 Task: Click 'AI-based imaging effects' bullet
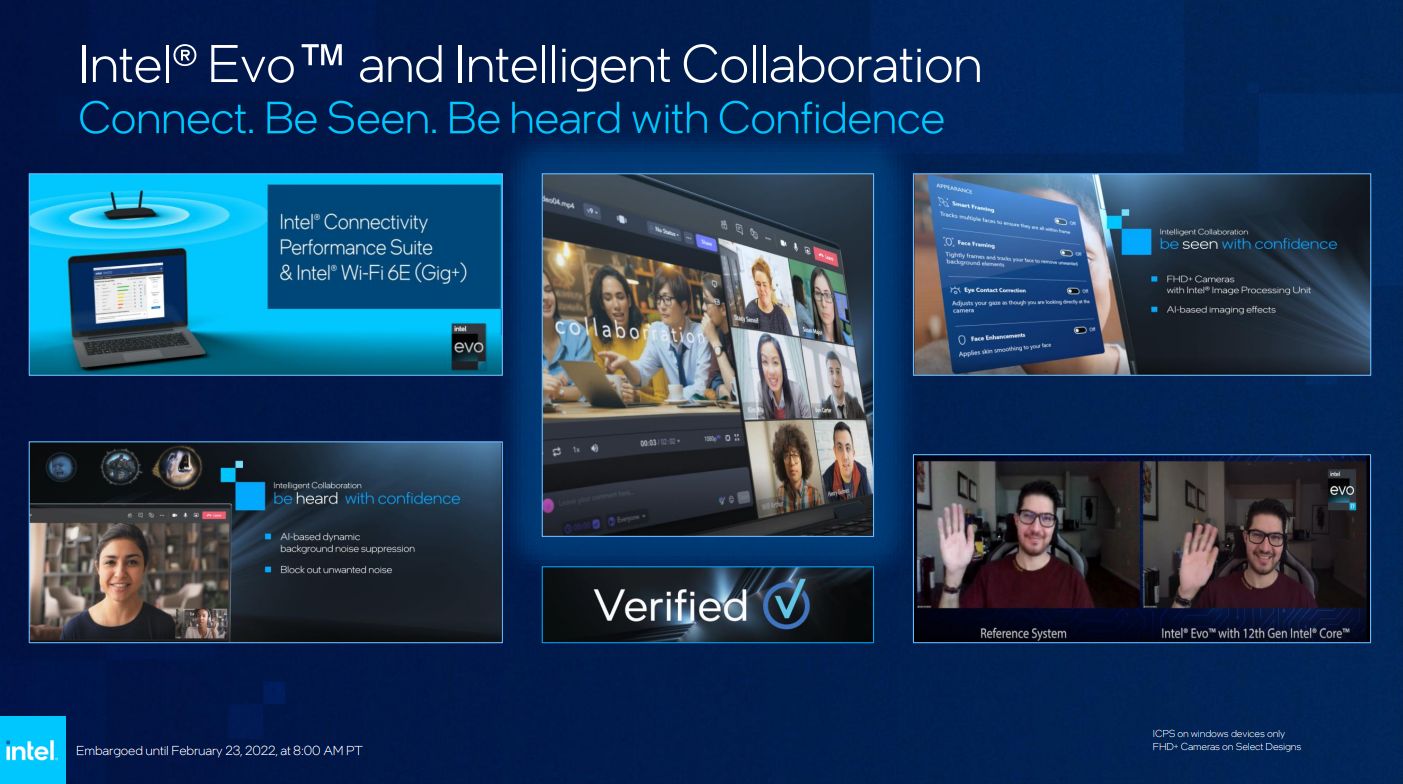1221,309
